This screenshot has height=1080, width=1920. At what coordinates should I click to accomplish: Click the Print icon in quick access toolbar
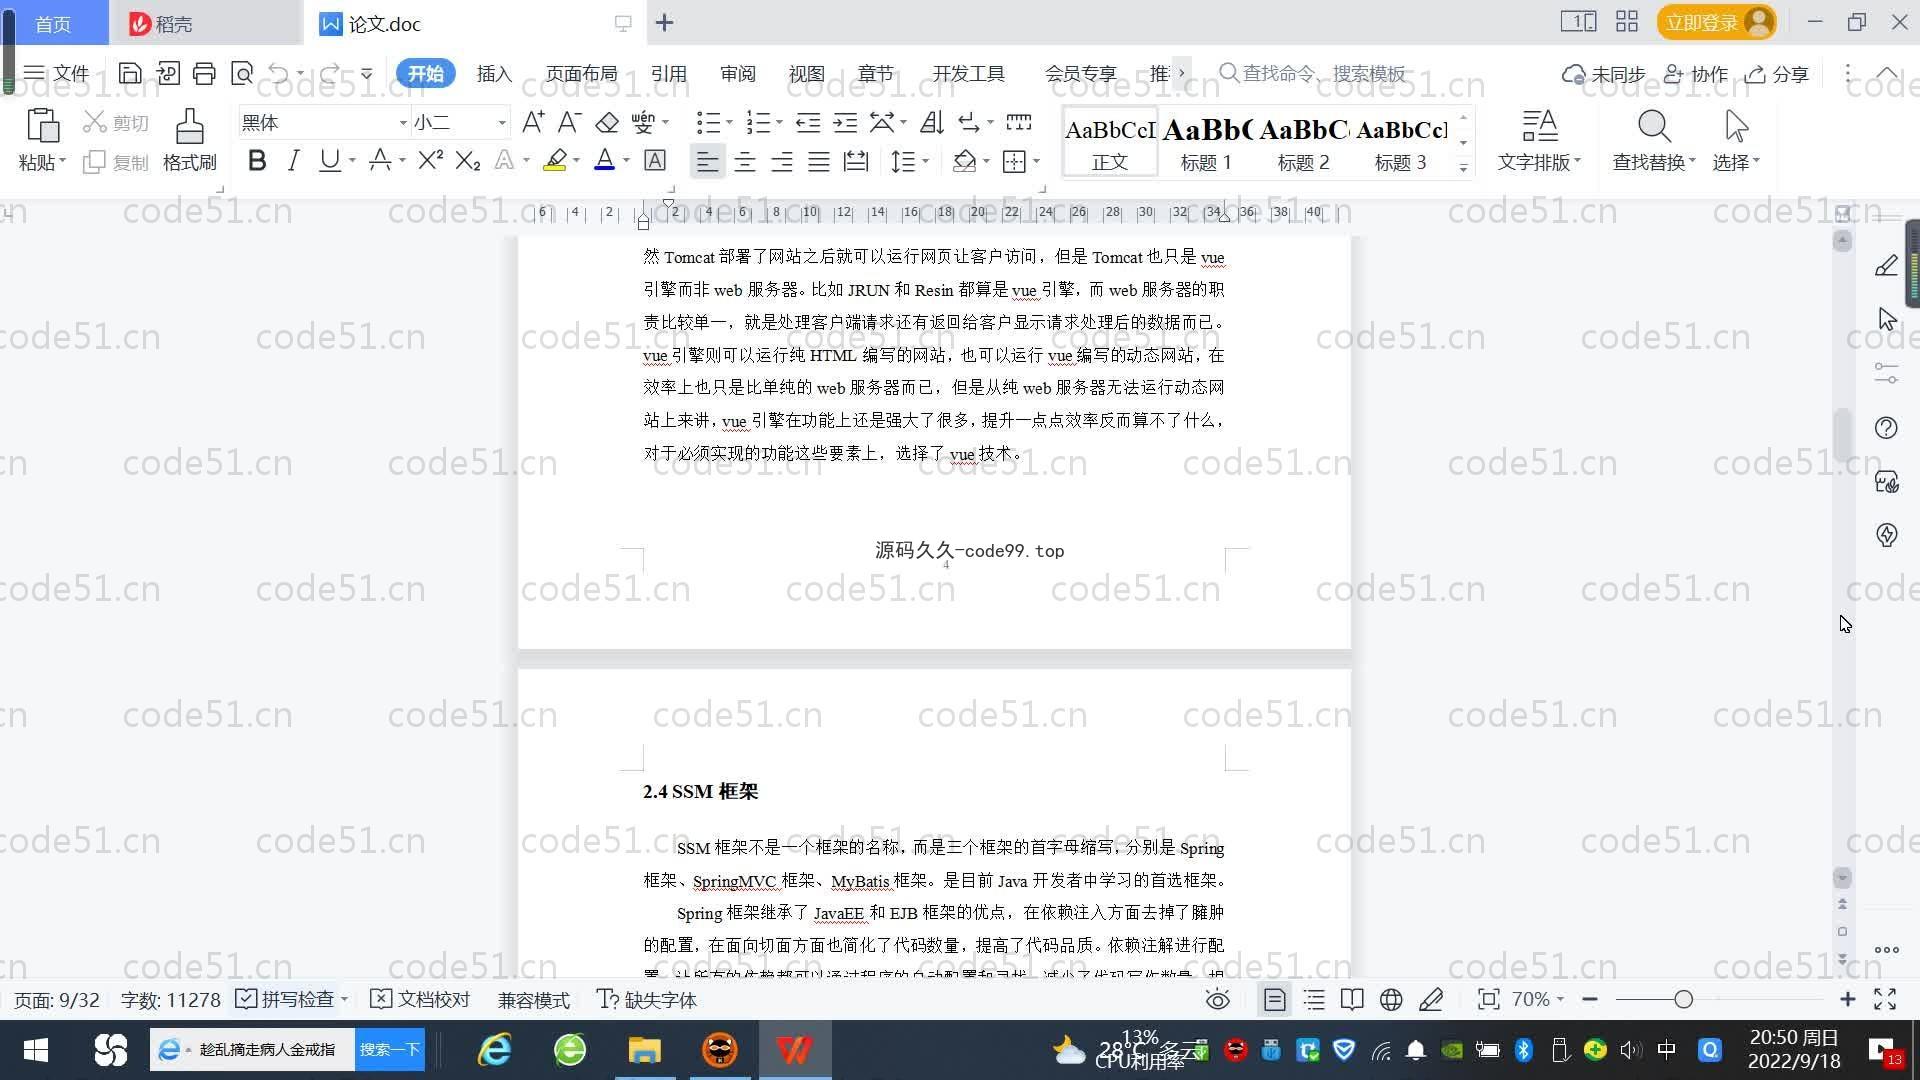pyautogui.click(x=204, y=73)
